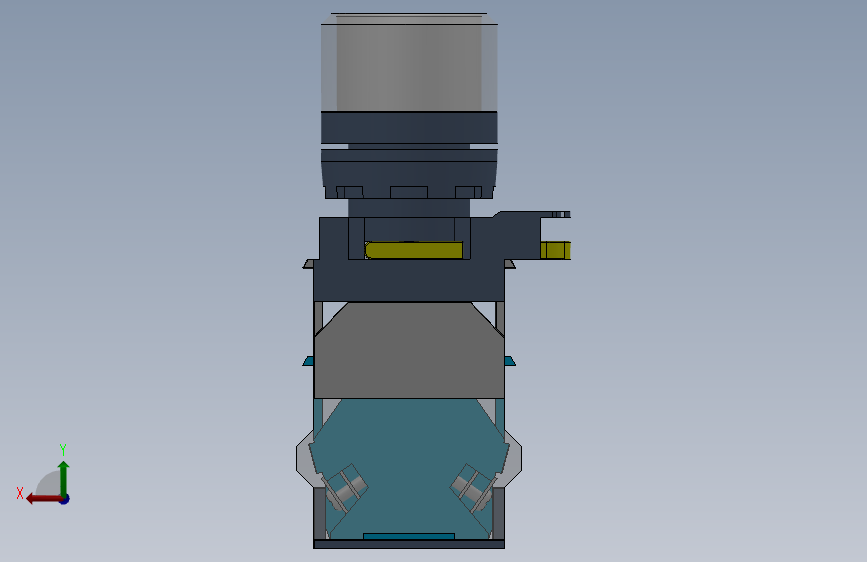Select the yellow bar in the center slot
The height and width of the screenshot is (562, 867).
414,250
